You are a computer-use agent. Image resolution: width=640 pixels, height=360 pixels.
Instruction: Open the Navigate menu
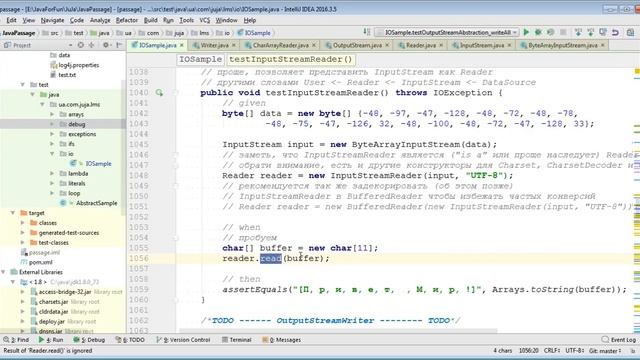(x=52, y=20)
